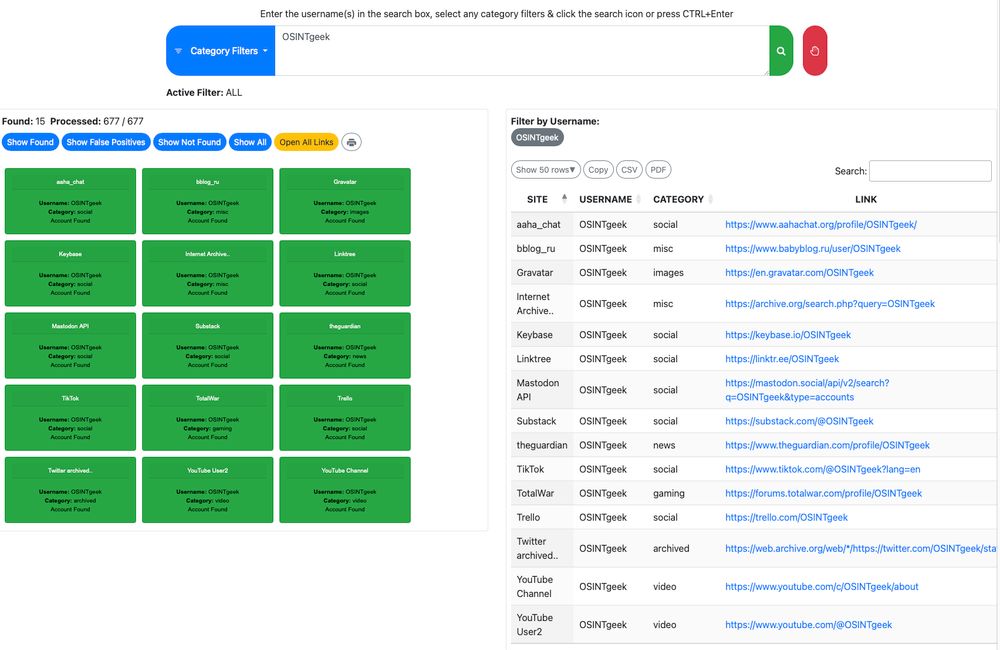Click the TotalWar green result card
The height and width of the screenshot is (650, 1000).
[x=207, y=417]
